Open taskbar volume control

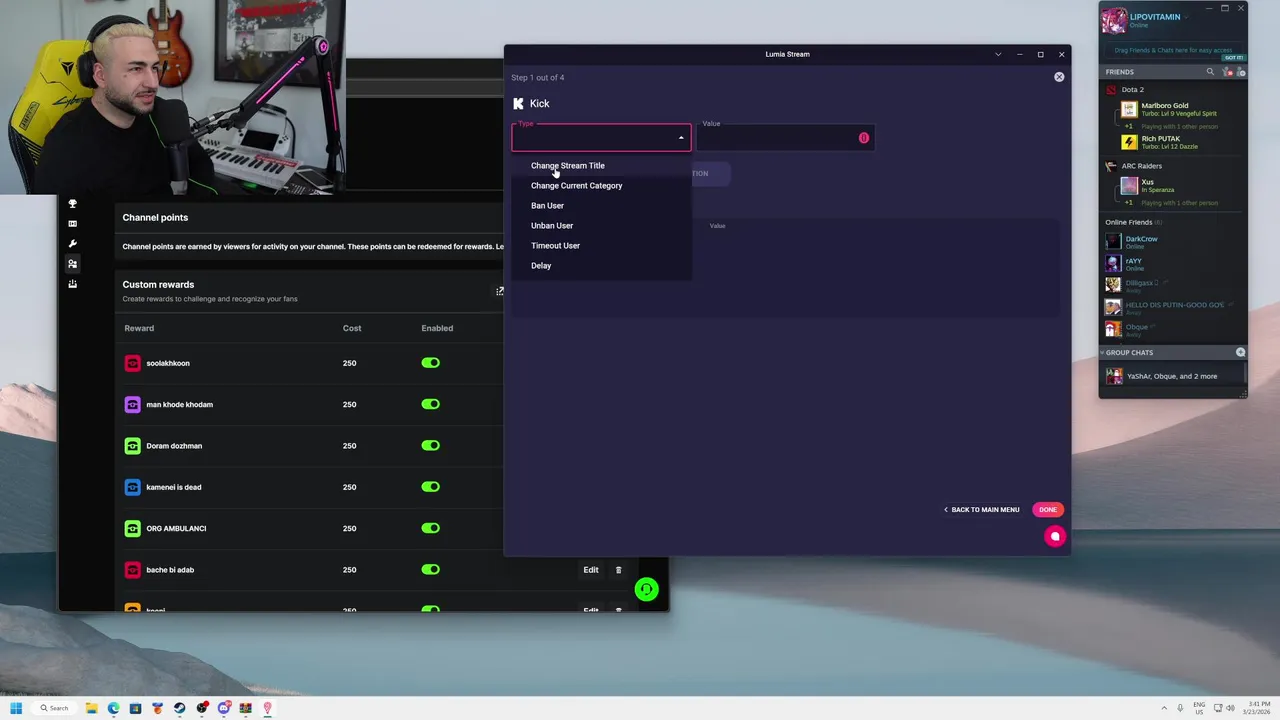[1230, 708]
